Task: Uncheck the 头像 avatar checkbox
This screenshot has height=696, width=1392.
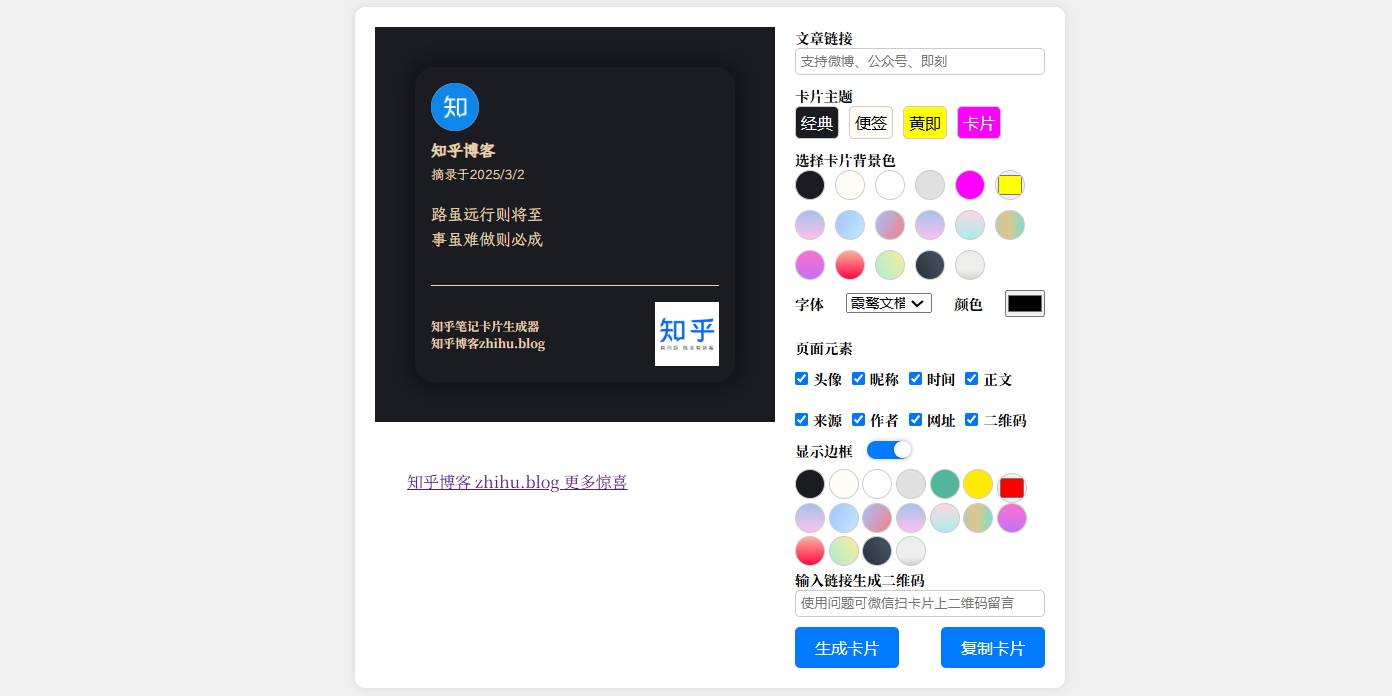Action: tap(801, 379)
